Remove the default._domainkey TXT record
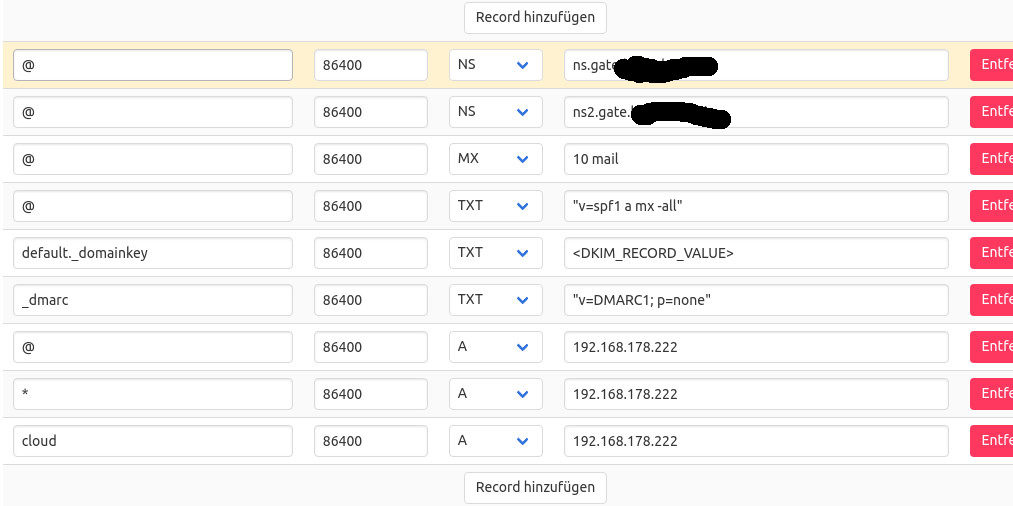1013x506 pixels. point(991,253)
